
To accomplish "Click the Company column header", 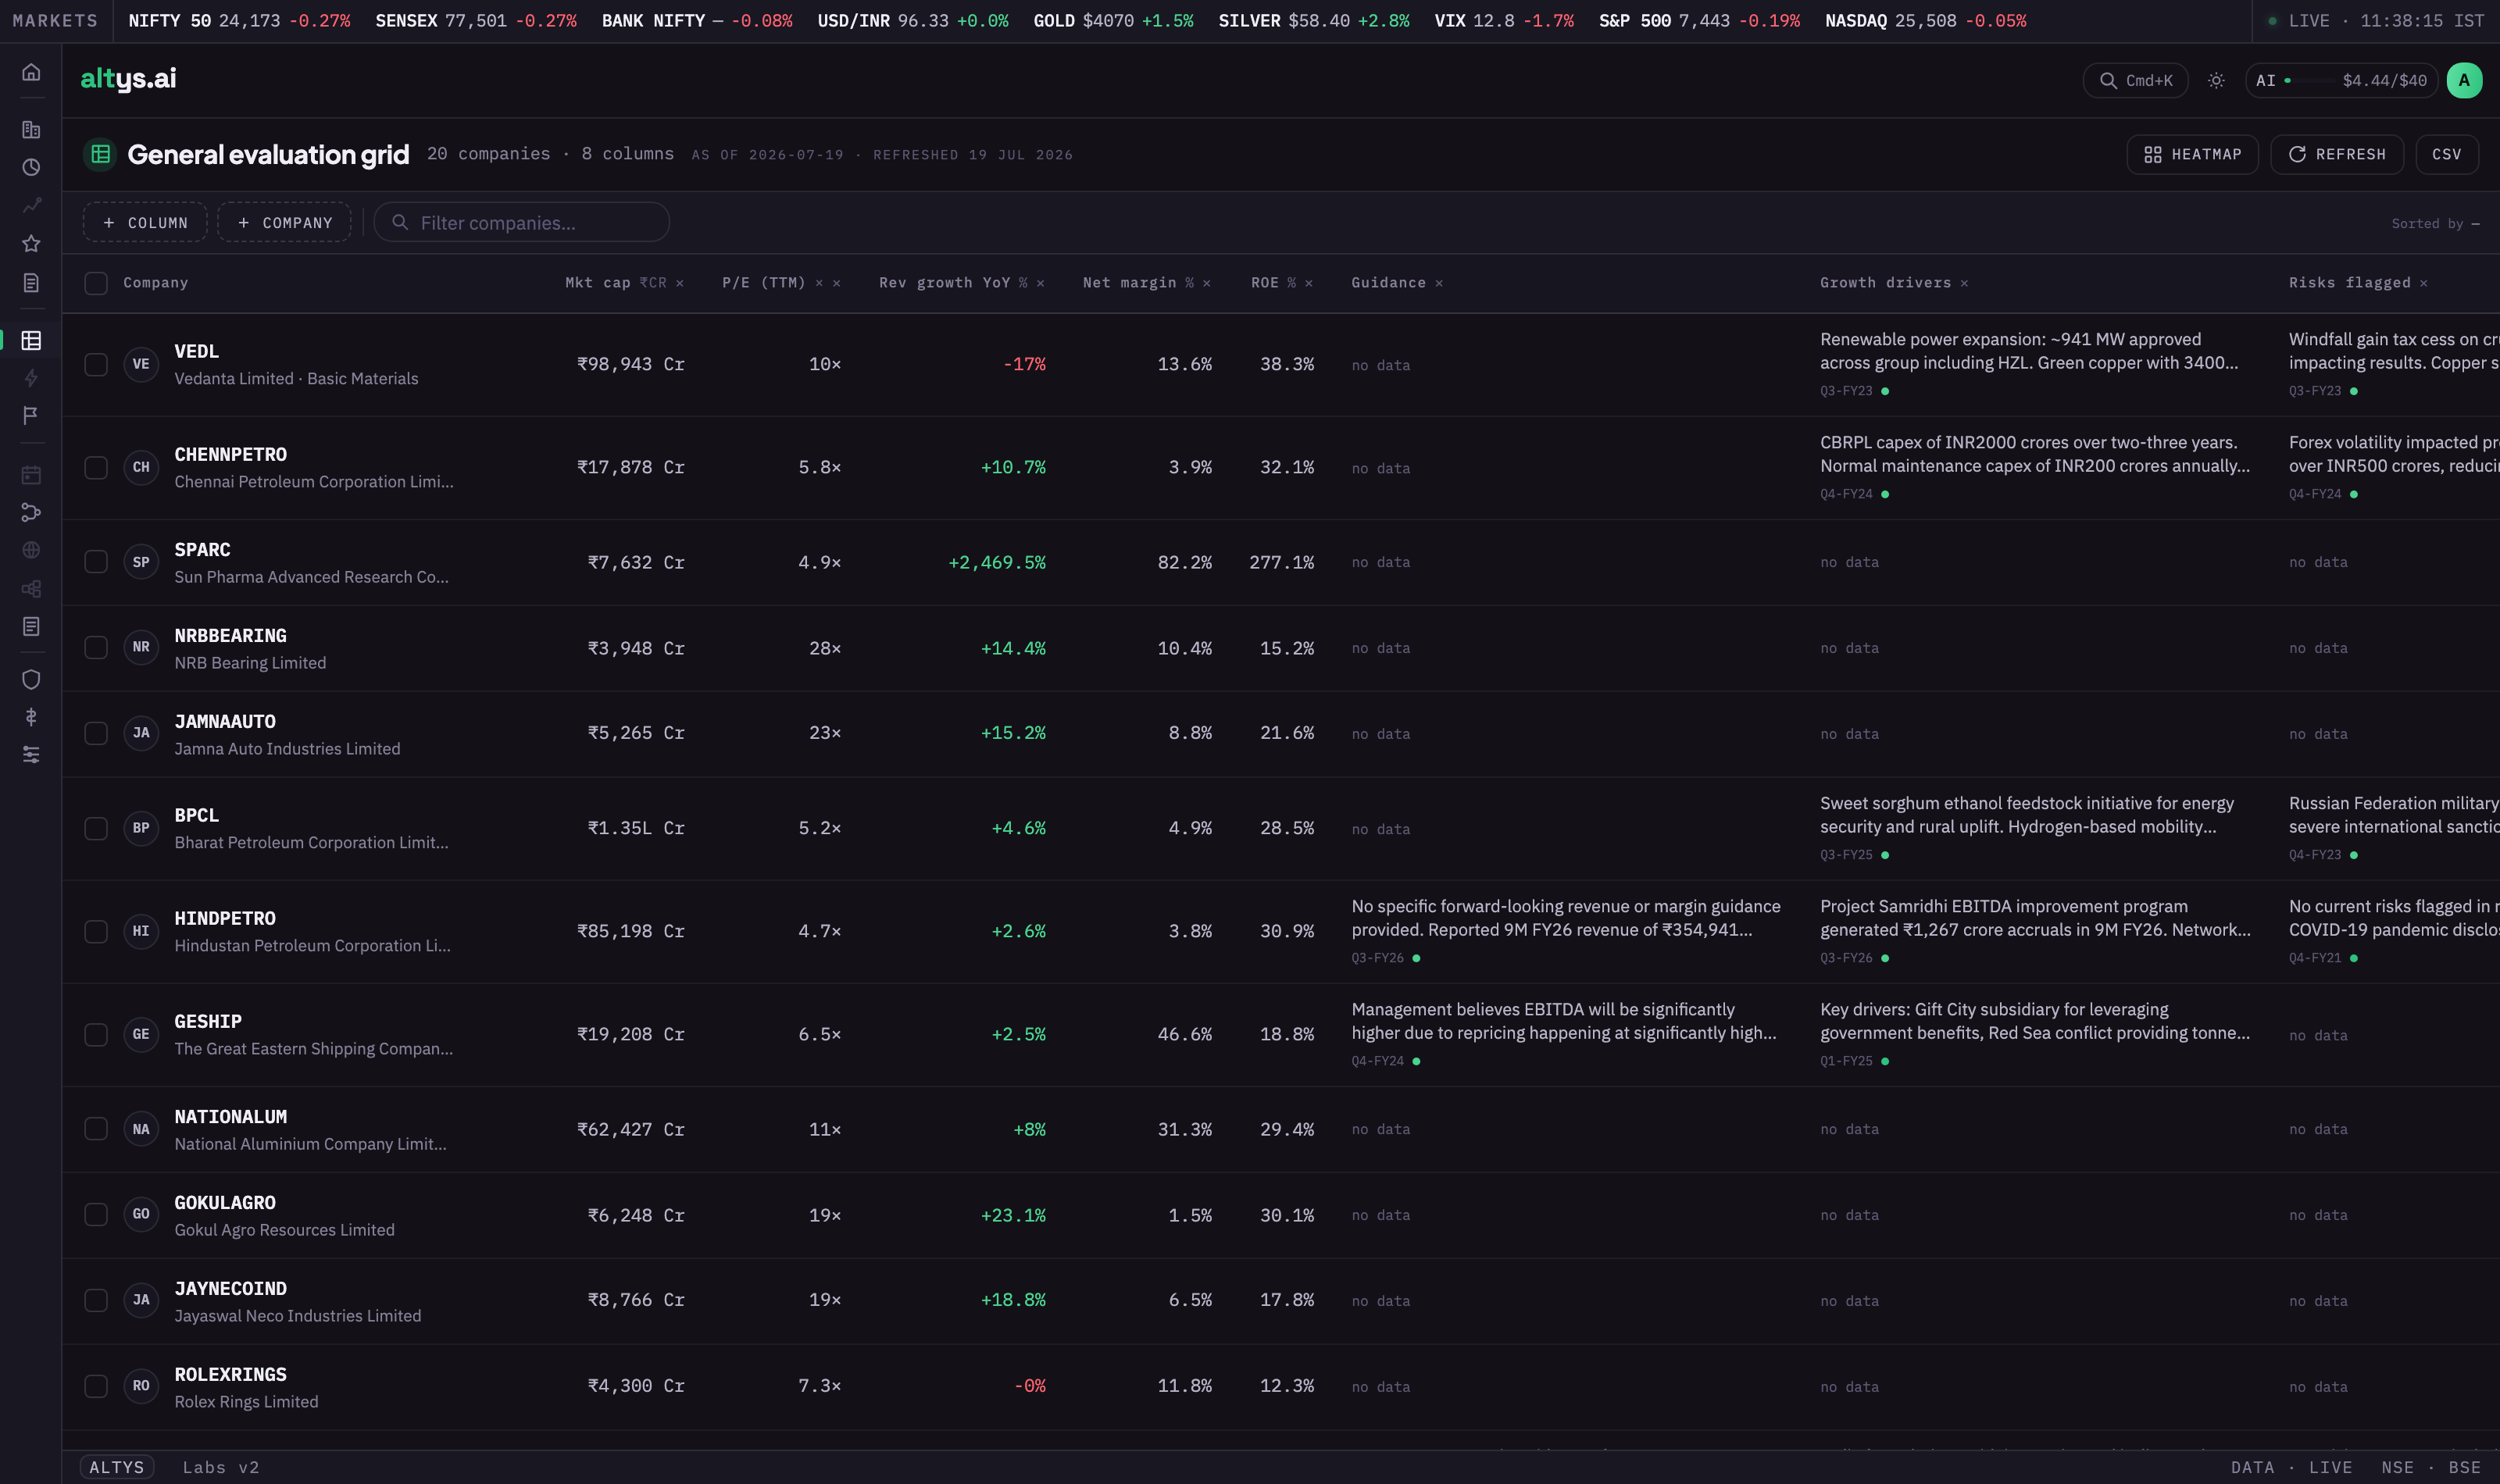I will (x=155, y=283).
